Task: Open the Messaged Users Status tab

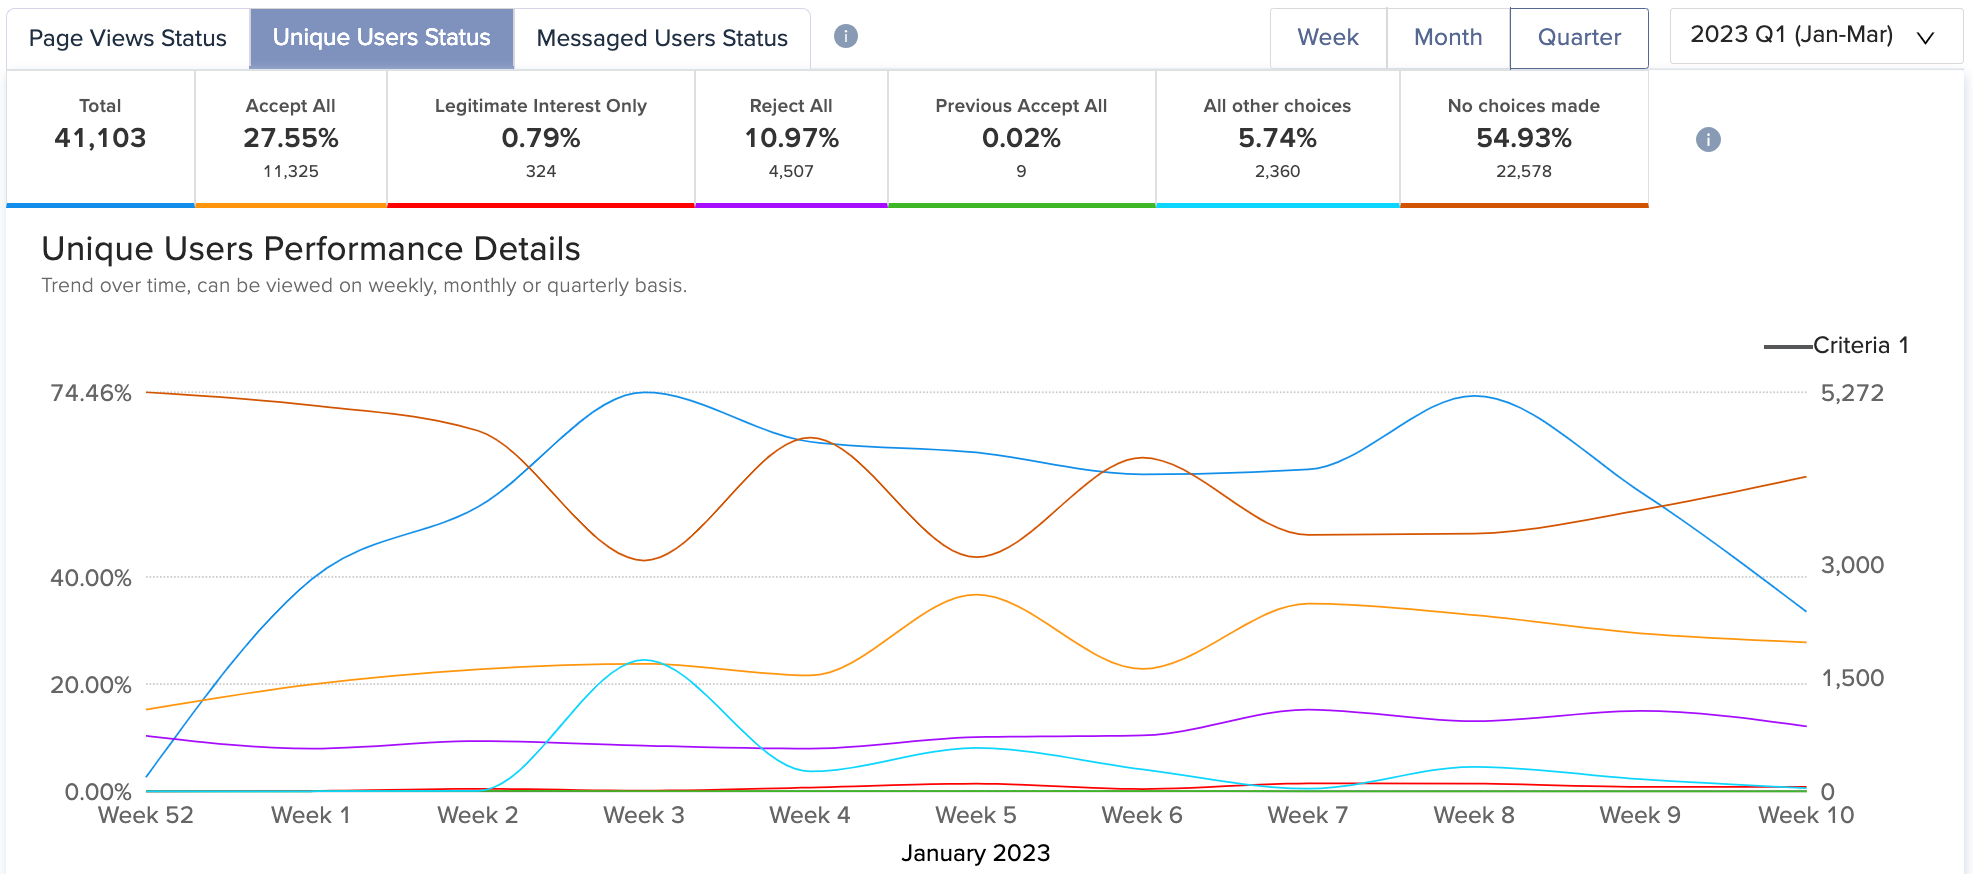Action: (x=662, y=38)
